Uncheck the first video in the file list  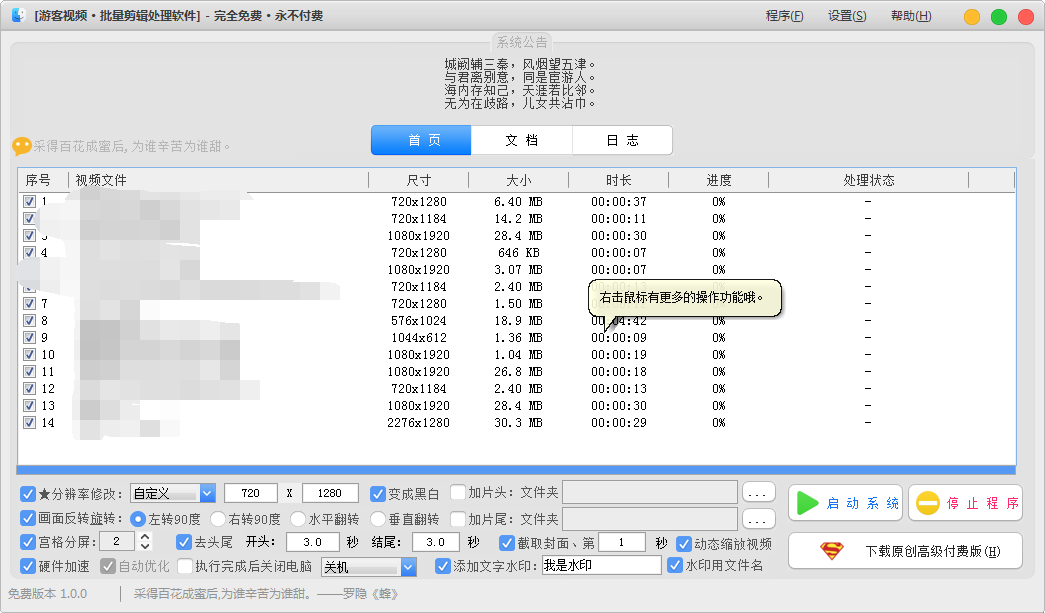tap(29, 201)
